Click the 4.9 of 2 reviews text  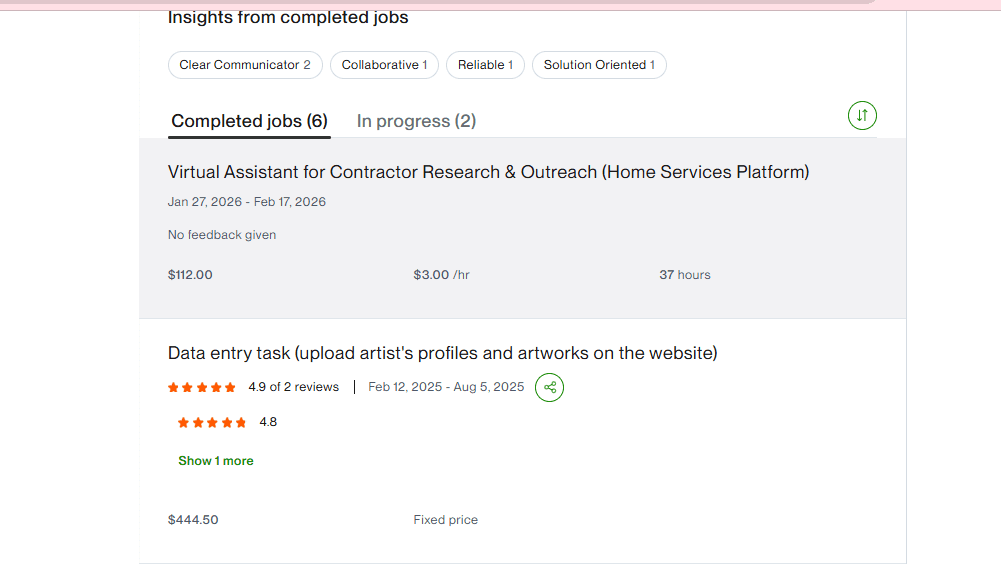pos(294,387)
